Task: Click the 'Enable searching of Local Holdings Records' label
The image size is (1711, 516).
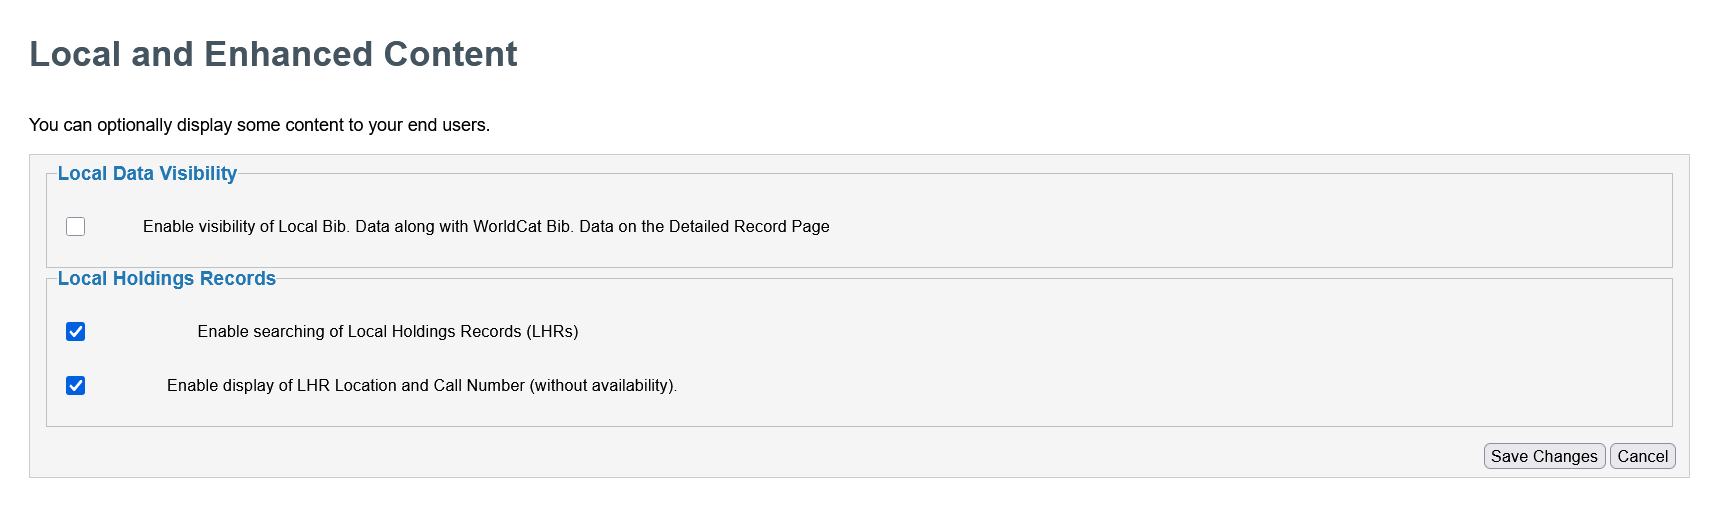Action: pos(387,332)
